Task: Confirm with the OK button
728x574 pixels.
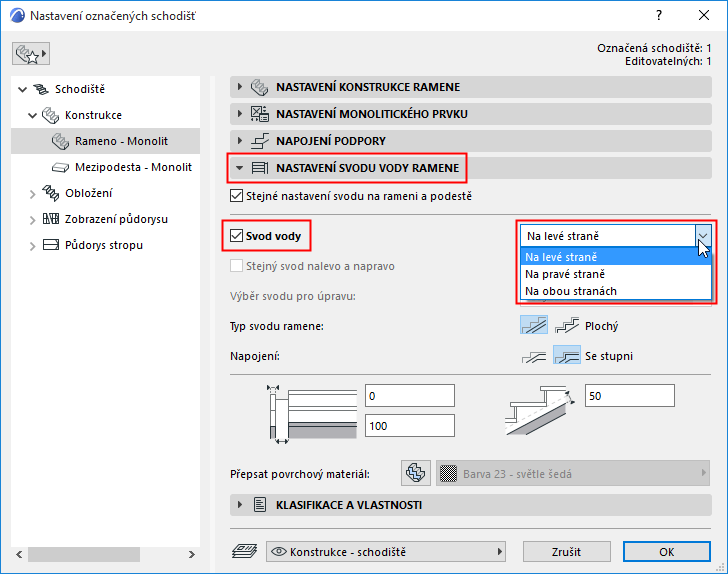Action: click(666, 552)
